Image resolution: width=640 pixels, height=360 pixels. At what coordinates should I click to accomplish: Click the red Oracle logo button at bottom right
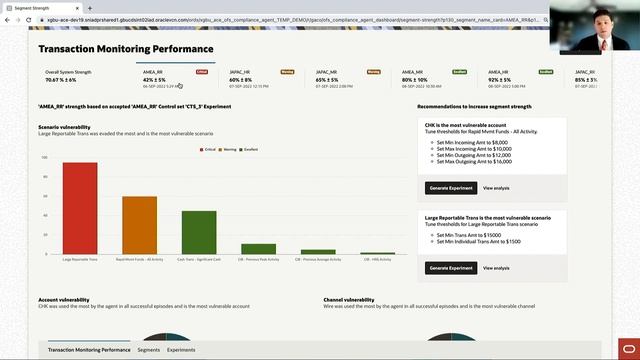point(629,349)
